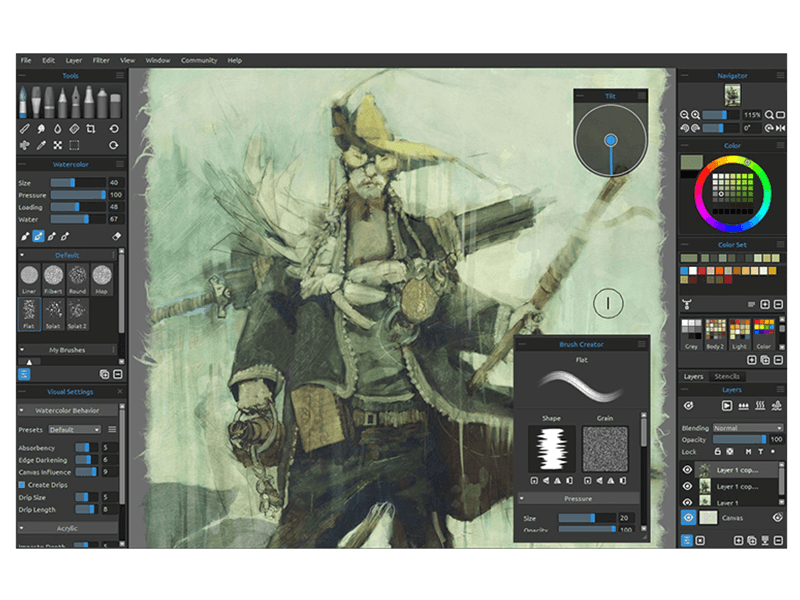Pick the eyedropper color picker tool
The width and height of the screenshot is (800, 600).
click(41, 145)
